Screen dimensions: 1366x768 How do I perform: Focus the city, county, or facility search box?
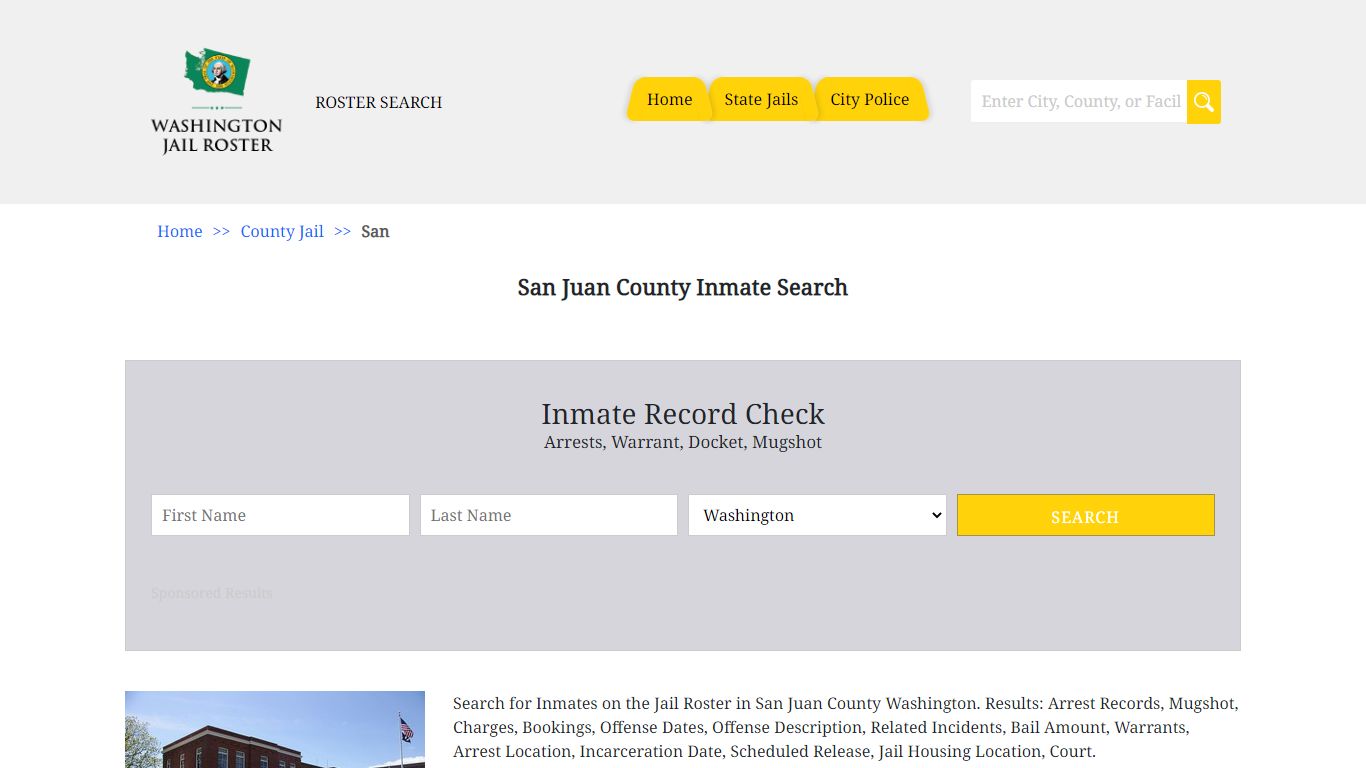[1079, 102]
